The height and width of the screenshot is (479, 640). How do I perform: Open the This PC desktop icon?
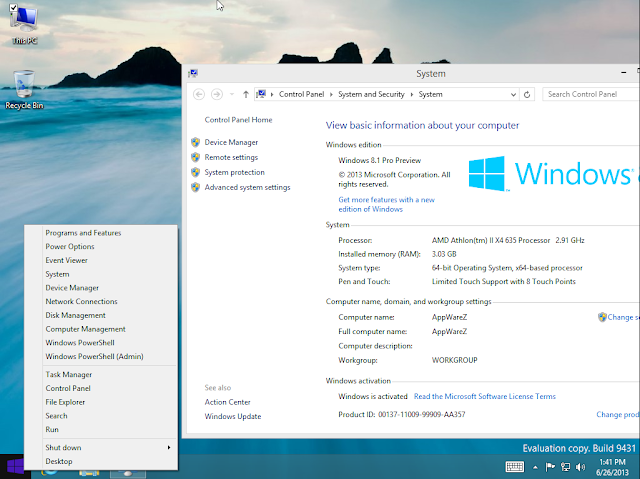coord(24,24)
